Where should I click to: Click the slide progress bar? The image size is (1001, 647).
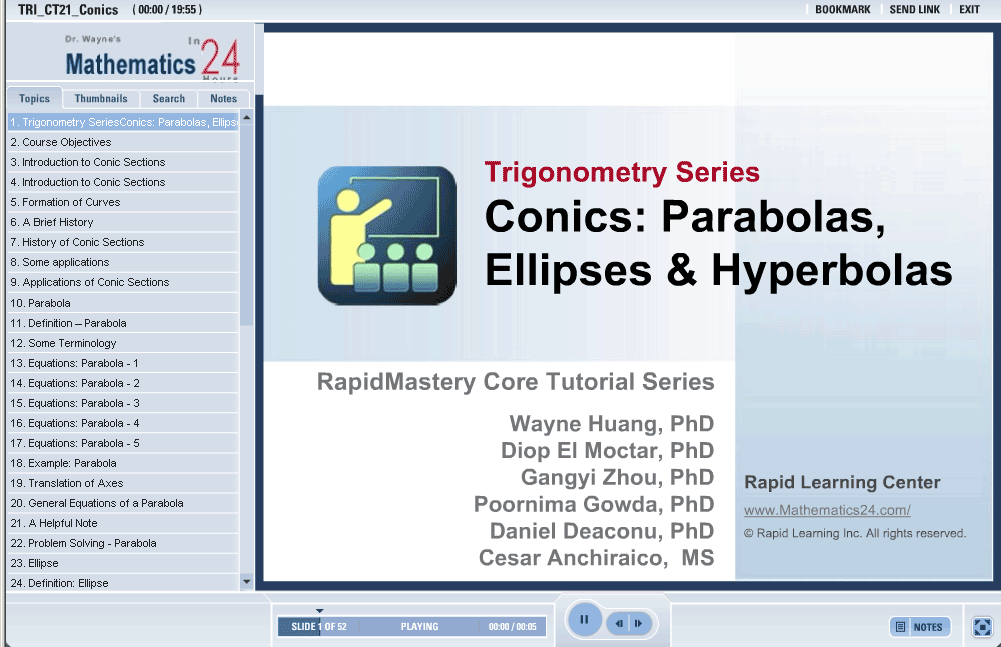click(412, 627)
